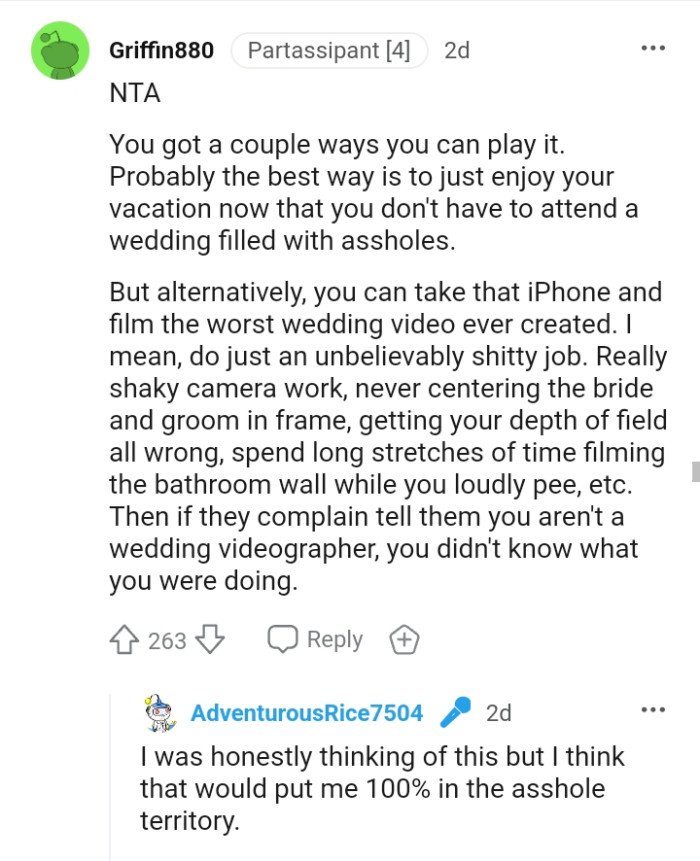Open the award icon under Griffin880's comment
The height and width of the screenshot is (861, 700).
pyautogui.click(x=404, y=639)
